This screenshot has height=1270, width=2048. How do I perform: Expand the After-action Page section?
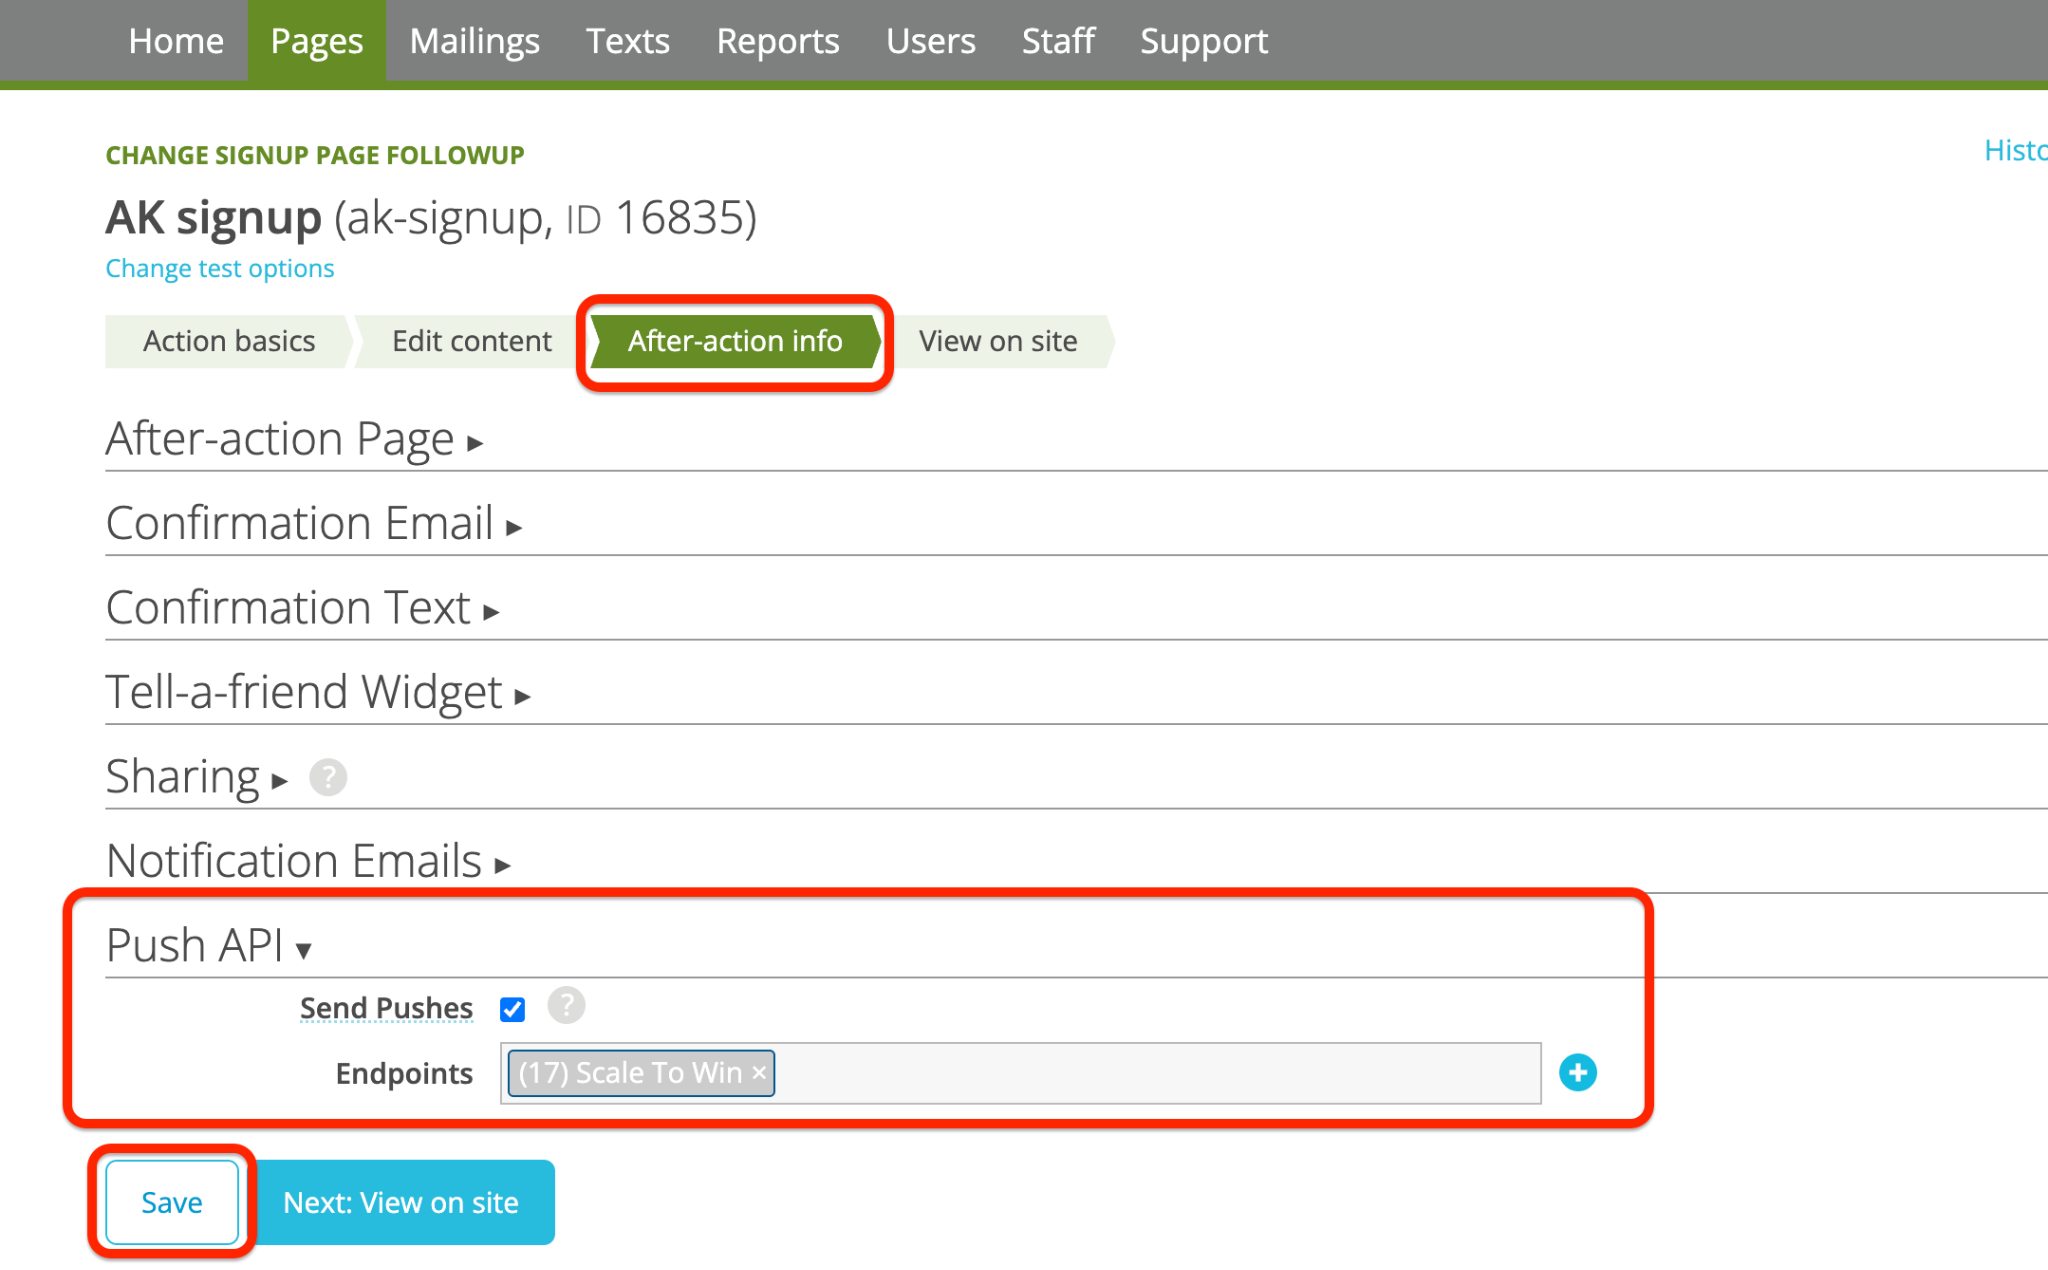294,438
